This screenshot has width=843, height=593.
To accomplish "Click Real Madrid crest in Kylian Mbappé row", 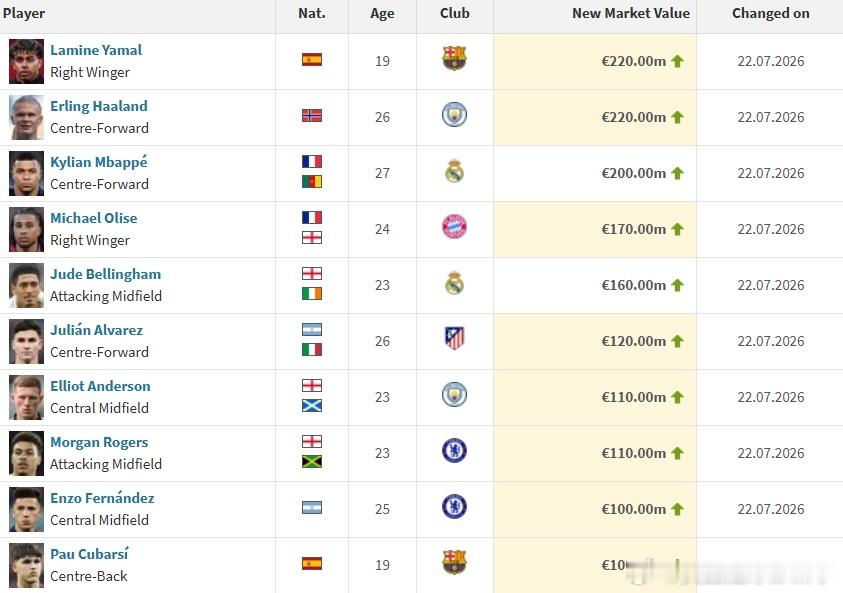I will pos(454,170).
